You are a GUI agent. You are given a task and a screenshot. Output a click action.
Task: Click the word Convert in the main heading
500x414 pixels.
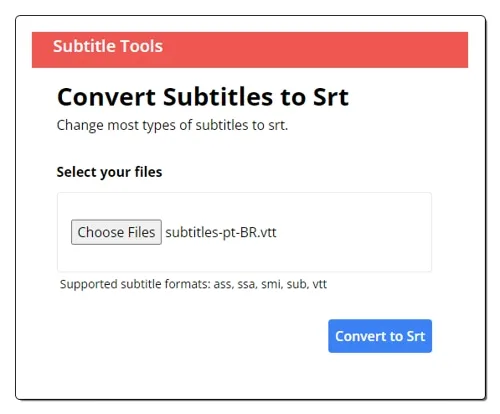pyautogui.click(x=106, y=97)
